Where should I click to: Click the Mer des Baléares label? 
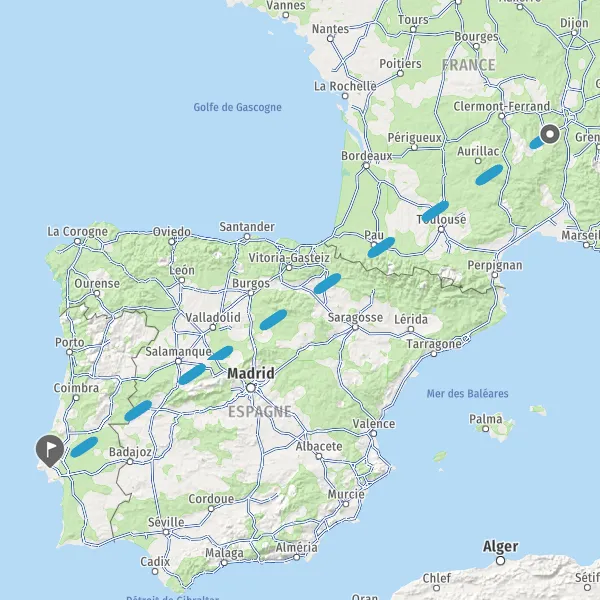tap(467, 393)
